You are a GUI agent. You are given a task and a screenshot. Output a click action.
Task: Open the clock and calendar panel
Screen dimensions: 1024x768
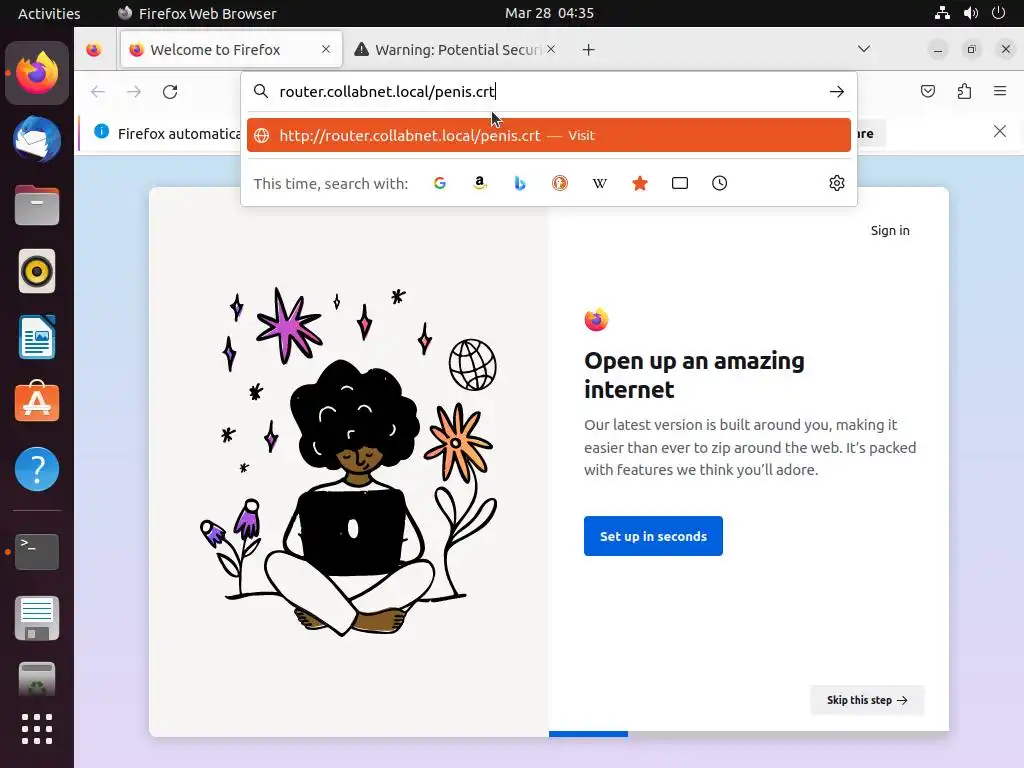click(x=549, y=13)
